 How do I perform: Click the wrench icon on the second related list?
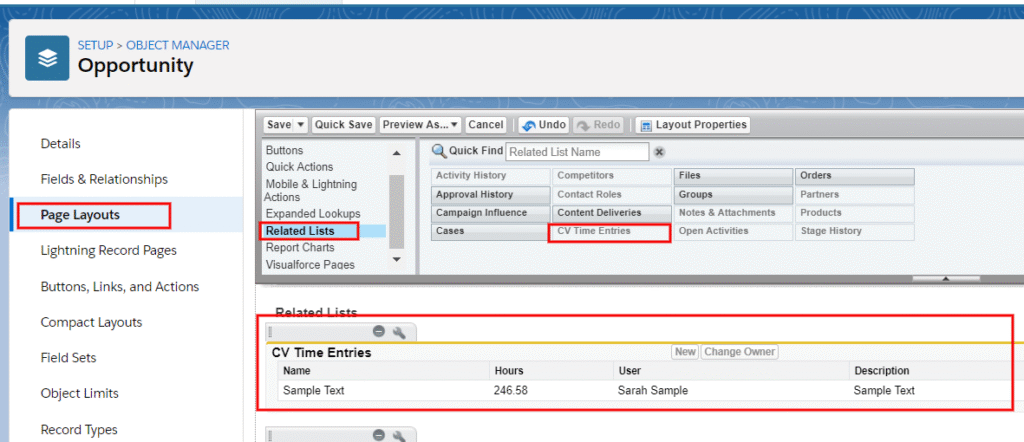click(398, 435)
